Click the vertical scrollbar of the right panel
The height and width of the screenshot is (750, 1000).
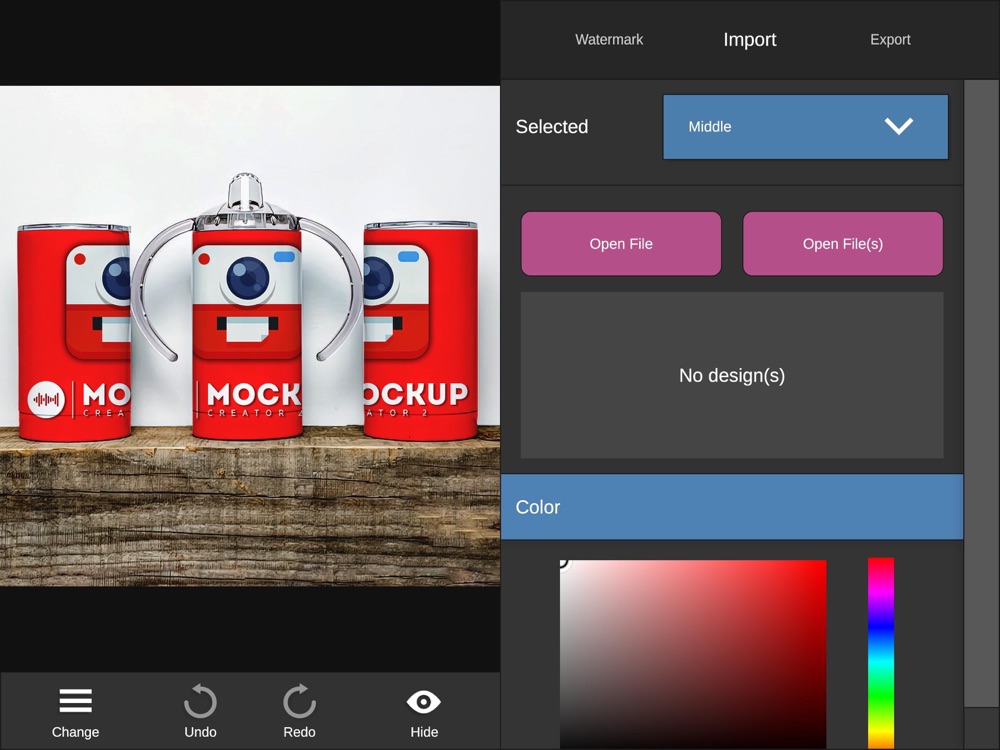point(982,393)
